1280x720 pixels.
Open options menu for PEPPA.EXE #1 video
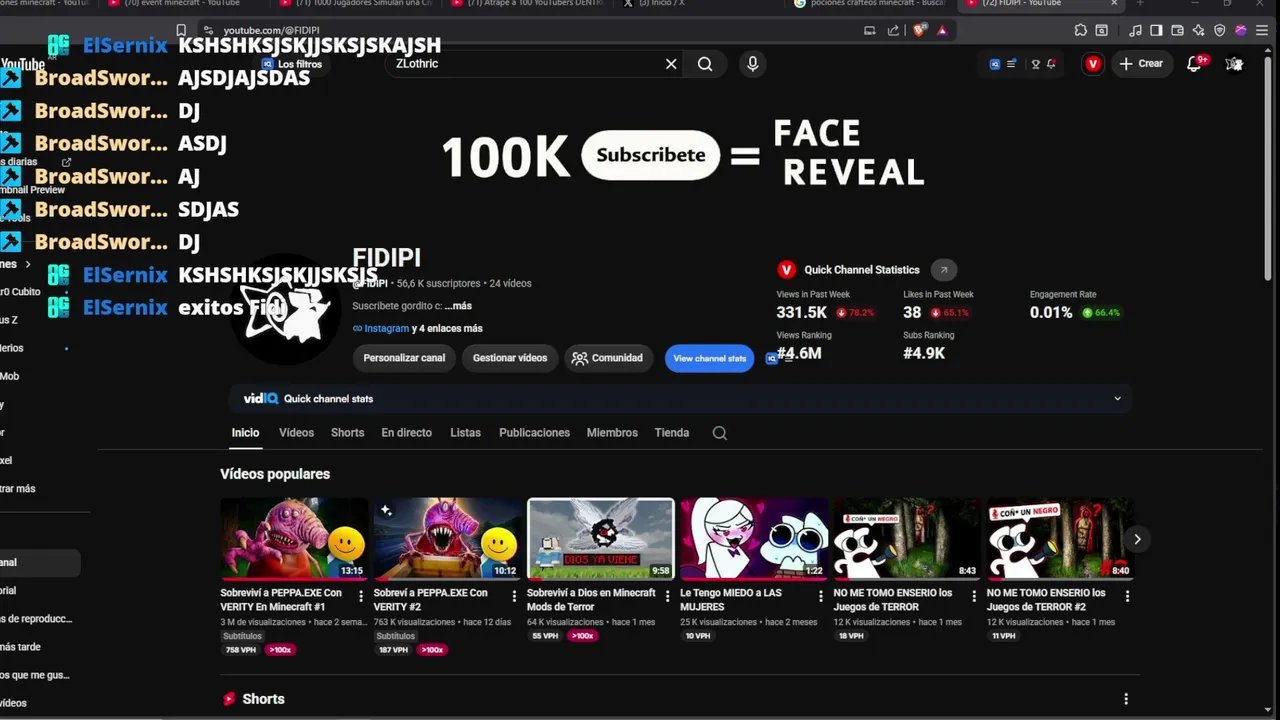click(x=361, y=596)
